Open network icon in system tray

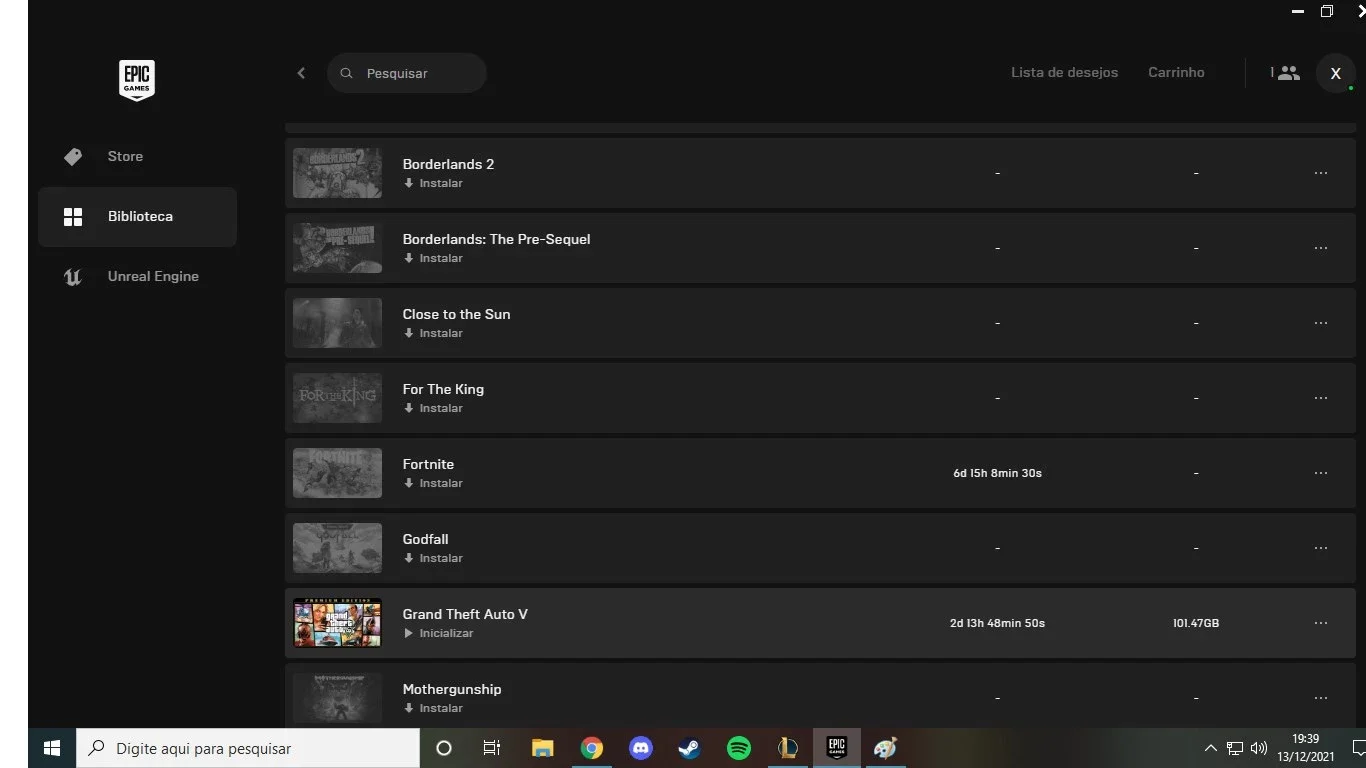[1235, 748]
